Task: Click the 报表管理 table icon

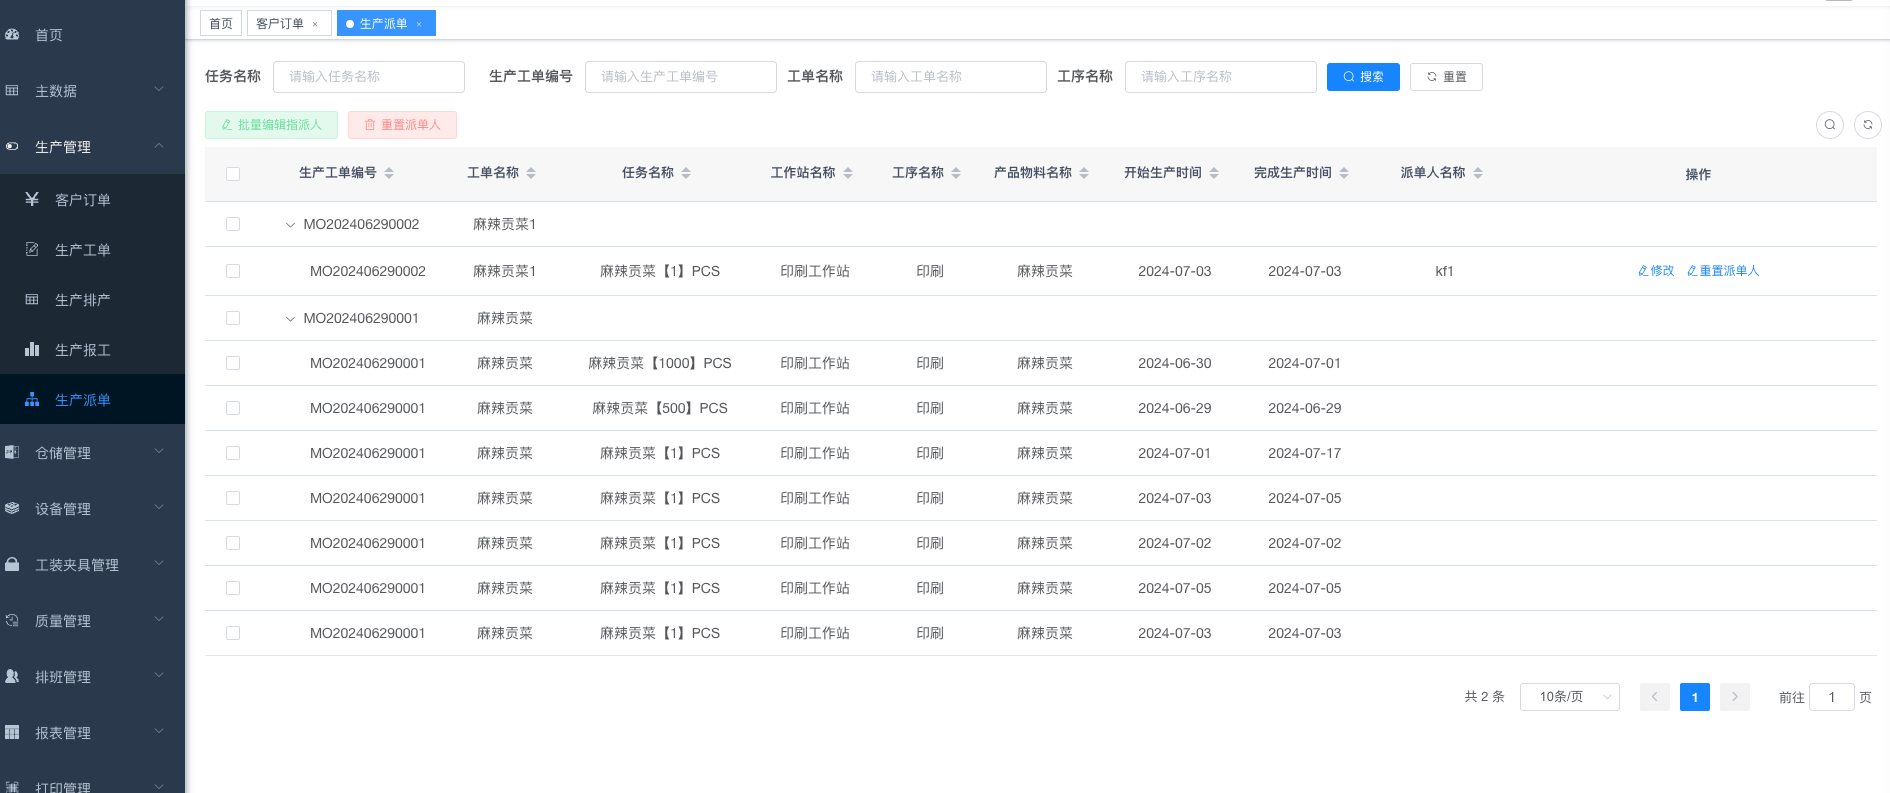Action: pos(12,732)
